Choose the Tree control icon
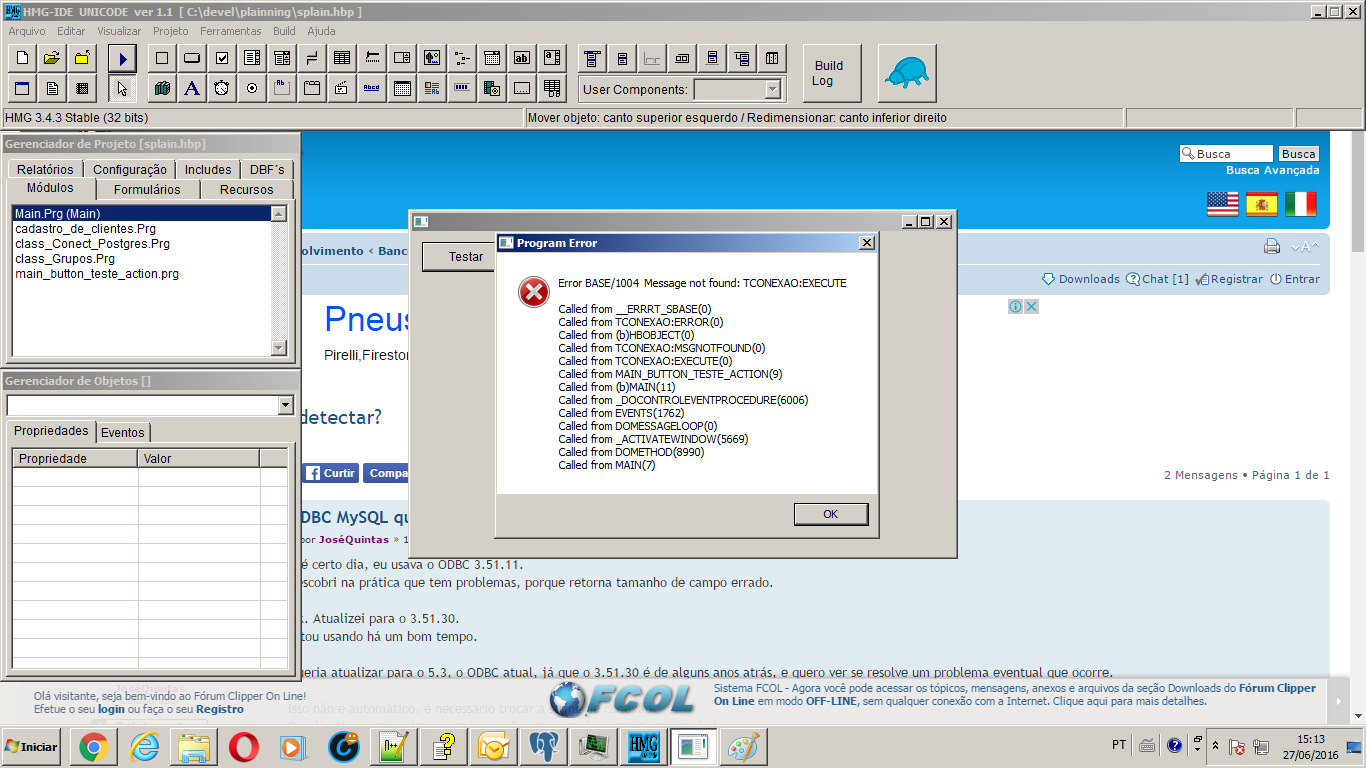Viewport: 1366px width, 768px height. click(x=462, y=58)
